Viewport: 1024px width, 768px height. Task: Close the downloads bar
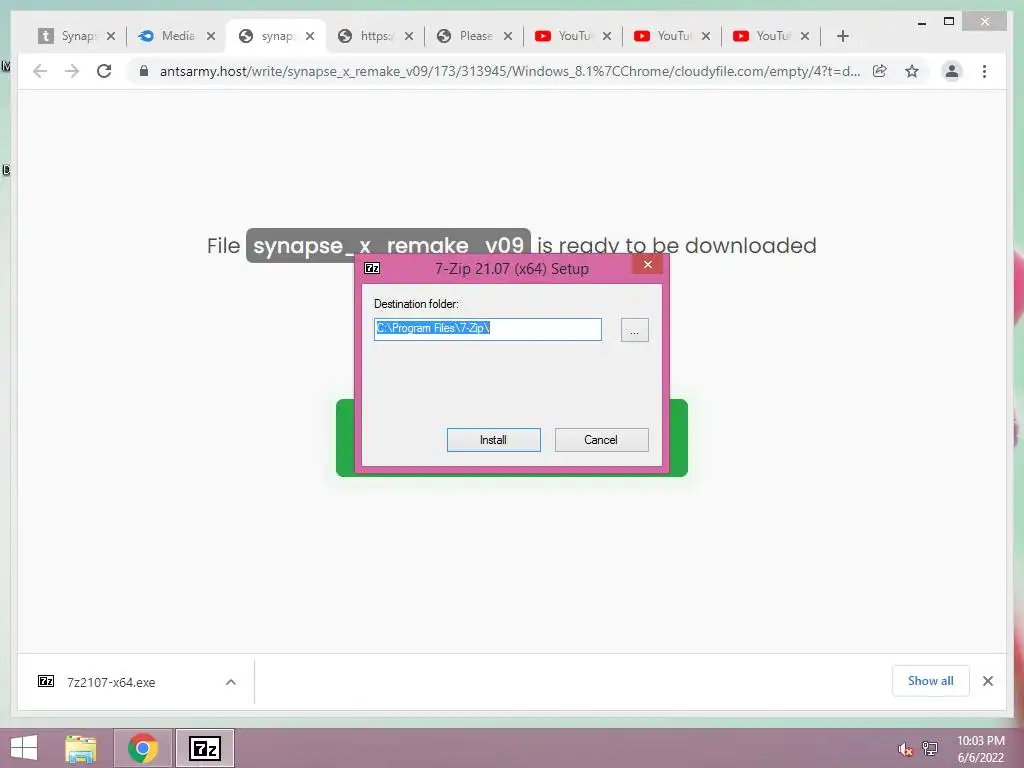pyautogui.click(x=987, y=681)
